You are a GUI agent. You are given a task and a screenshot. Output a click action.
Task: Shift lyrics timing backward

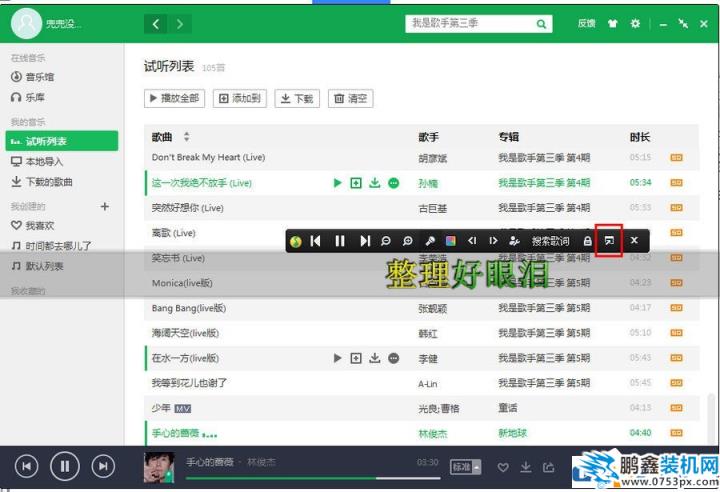pos(472,241)
